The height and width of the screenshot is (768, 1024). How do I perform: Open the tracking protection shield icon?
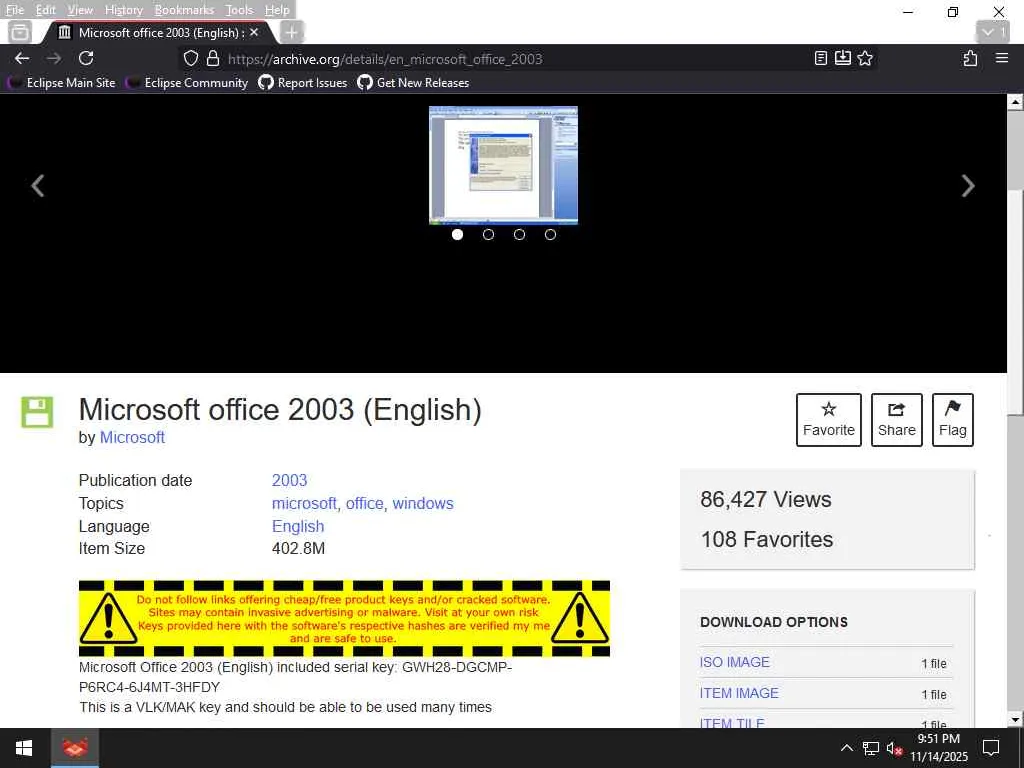190,58
